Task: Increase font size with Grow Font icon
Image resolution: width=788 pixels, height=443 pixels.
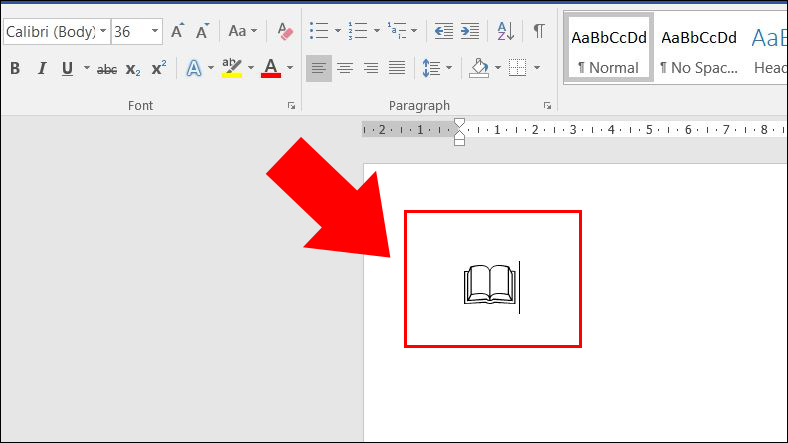Action: (x=177, y=32)
